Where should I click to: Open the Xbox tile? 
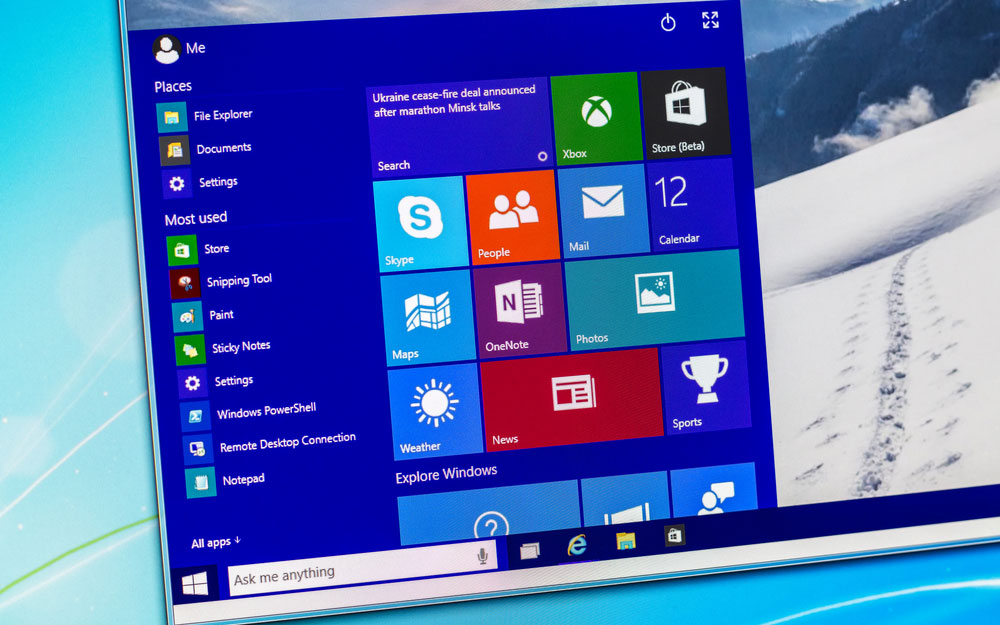point(596,117)
